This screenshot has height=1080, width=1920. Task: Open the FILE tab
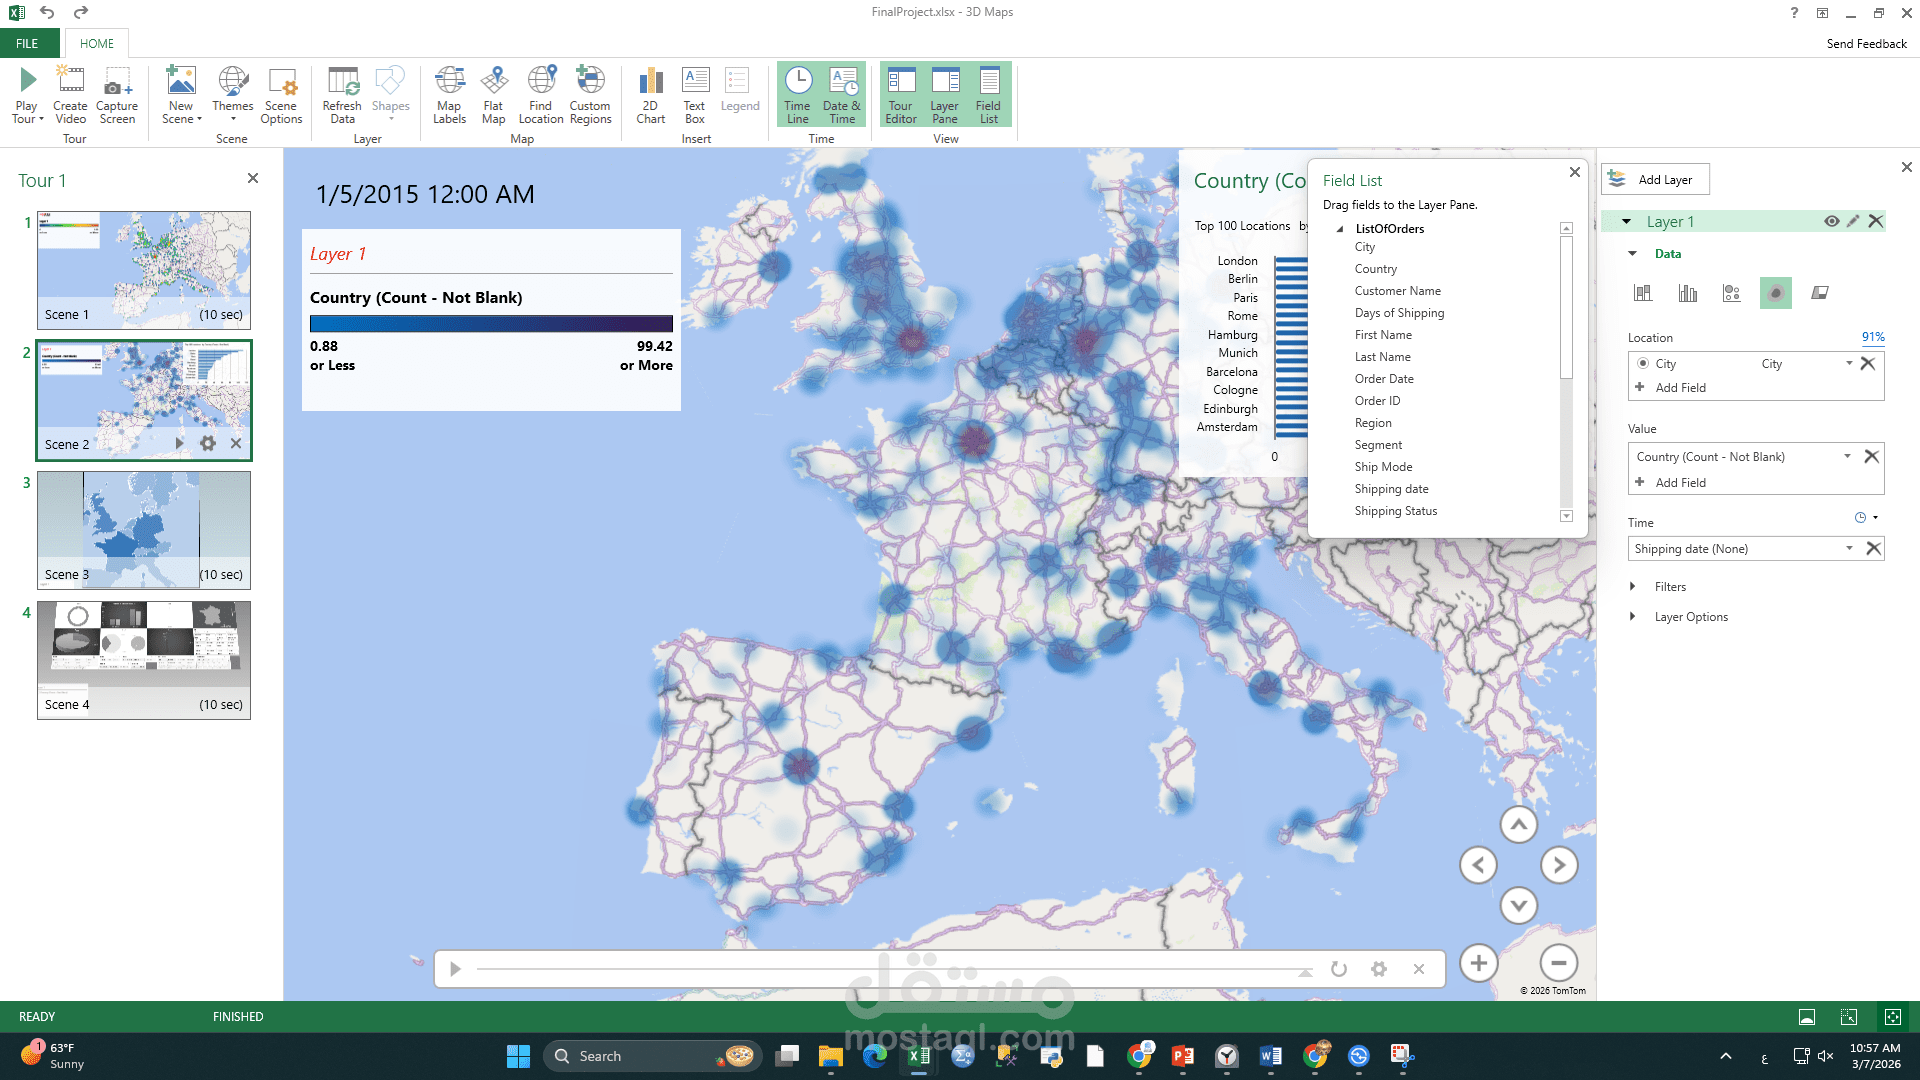click(27, 44)
